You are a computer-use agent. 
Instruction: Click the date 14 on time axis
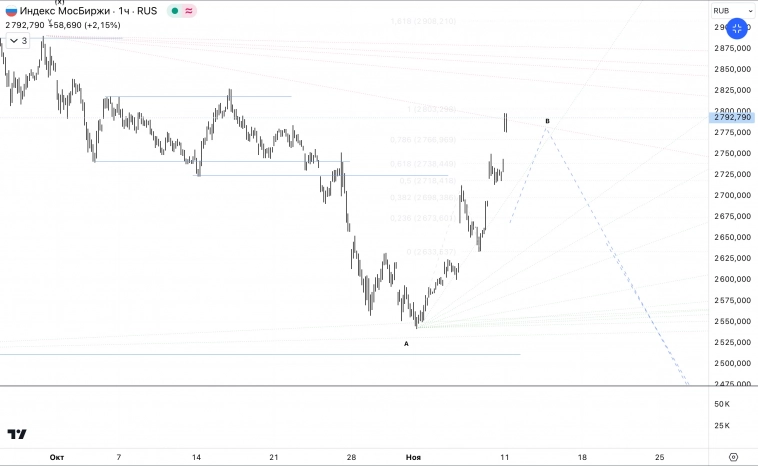[196, 457]
